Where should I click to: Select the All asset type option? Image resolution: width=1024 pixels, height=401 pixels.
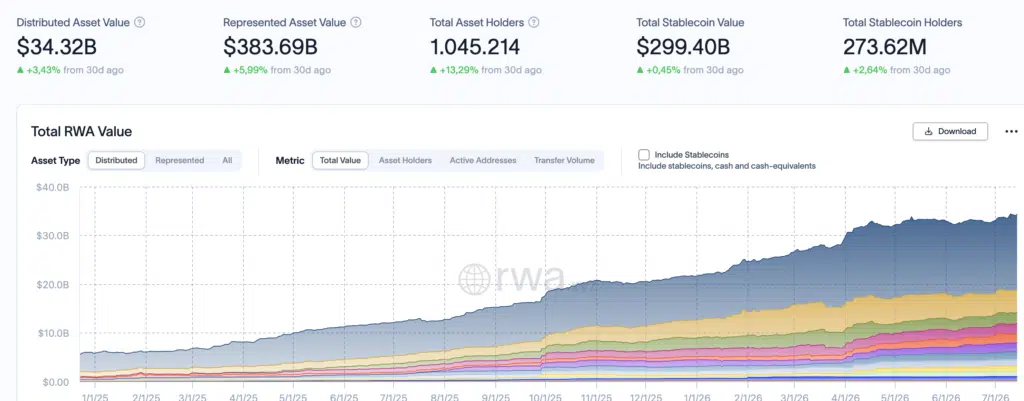tap(227, 160)
